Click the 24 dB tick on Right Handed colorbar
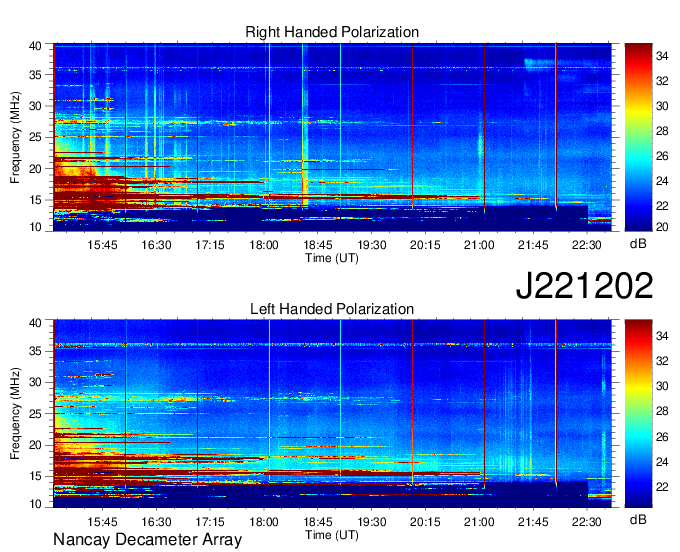Viewport: 680px width, 552px height. pyautogui.click(x=662, y=181)
